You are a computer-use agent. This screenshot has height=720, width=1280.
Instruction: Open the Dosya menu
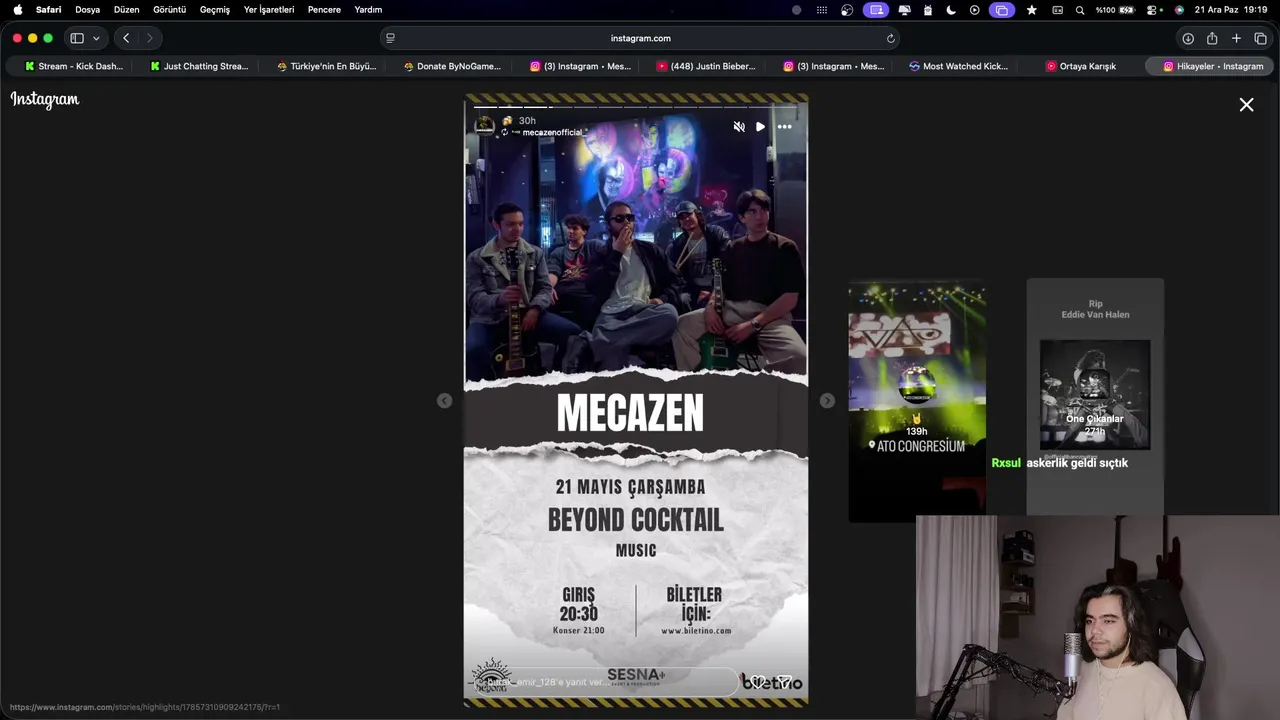coord(88,10)
